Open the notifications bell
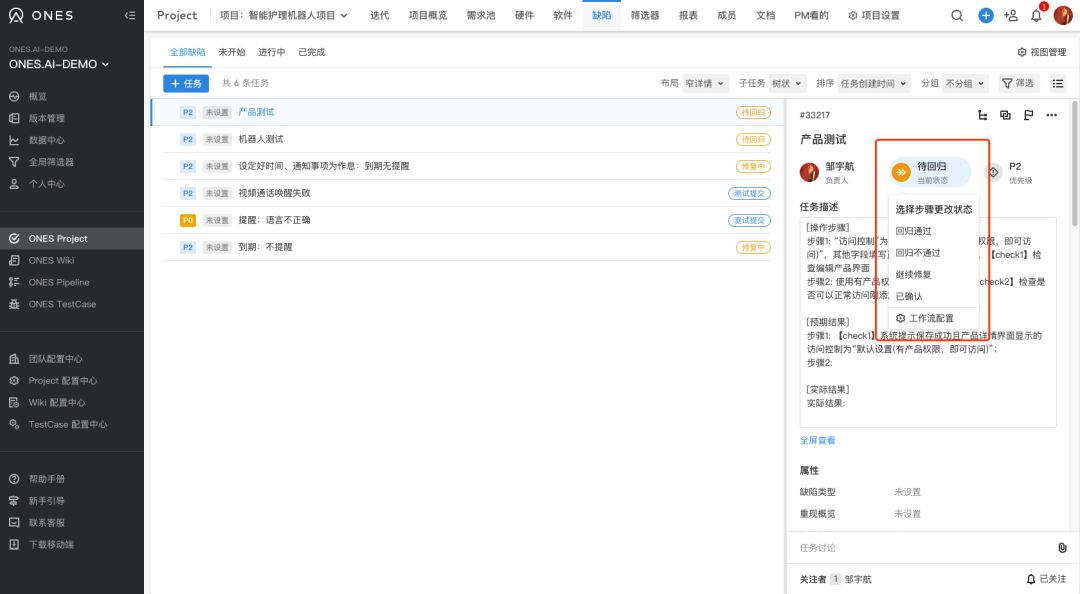1080x594 pixels. click(1036, 15)
